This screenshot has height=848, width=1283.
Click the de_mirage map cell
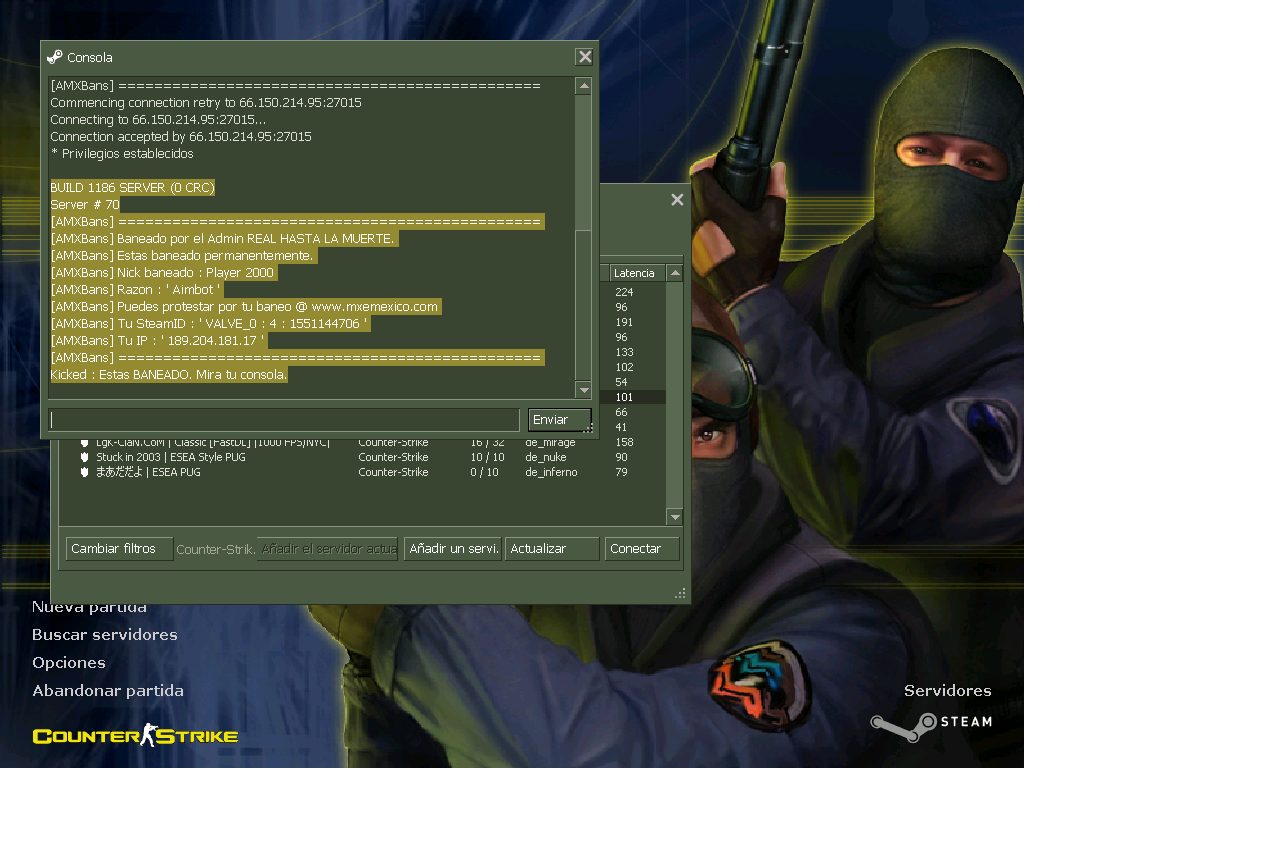550,442
